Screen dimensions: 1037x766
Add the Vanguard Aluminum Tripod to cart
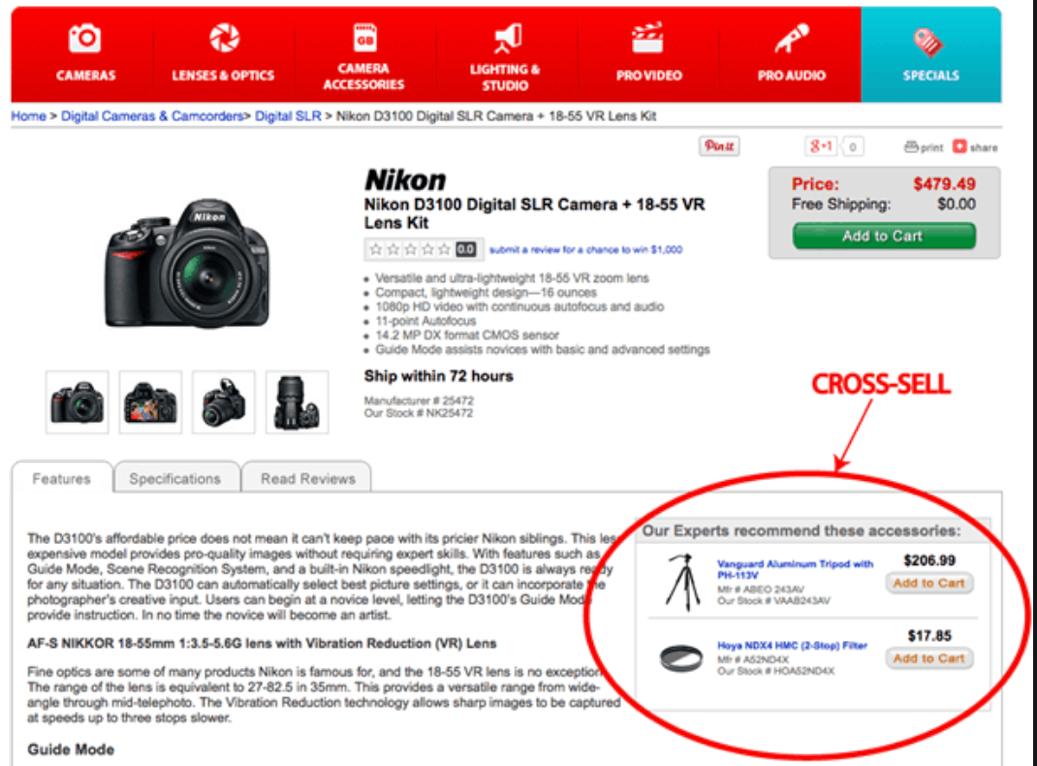point(927,582)
